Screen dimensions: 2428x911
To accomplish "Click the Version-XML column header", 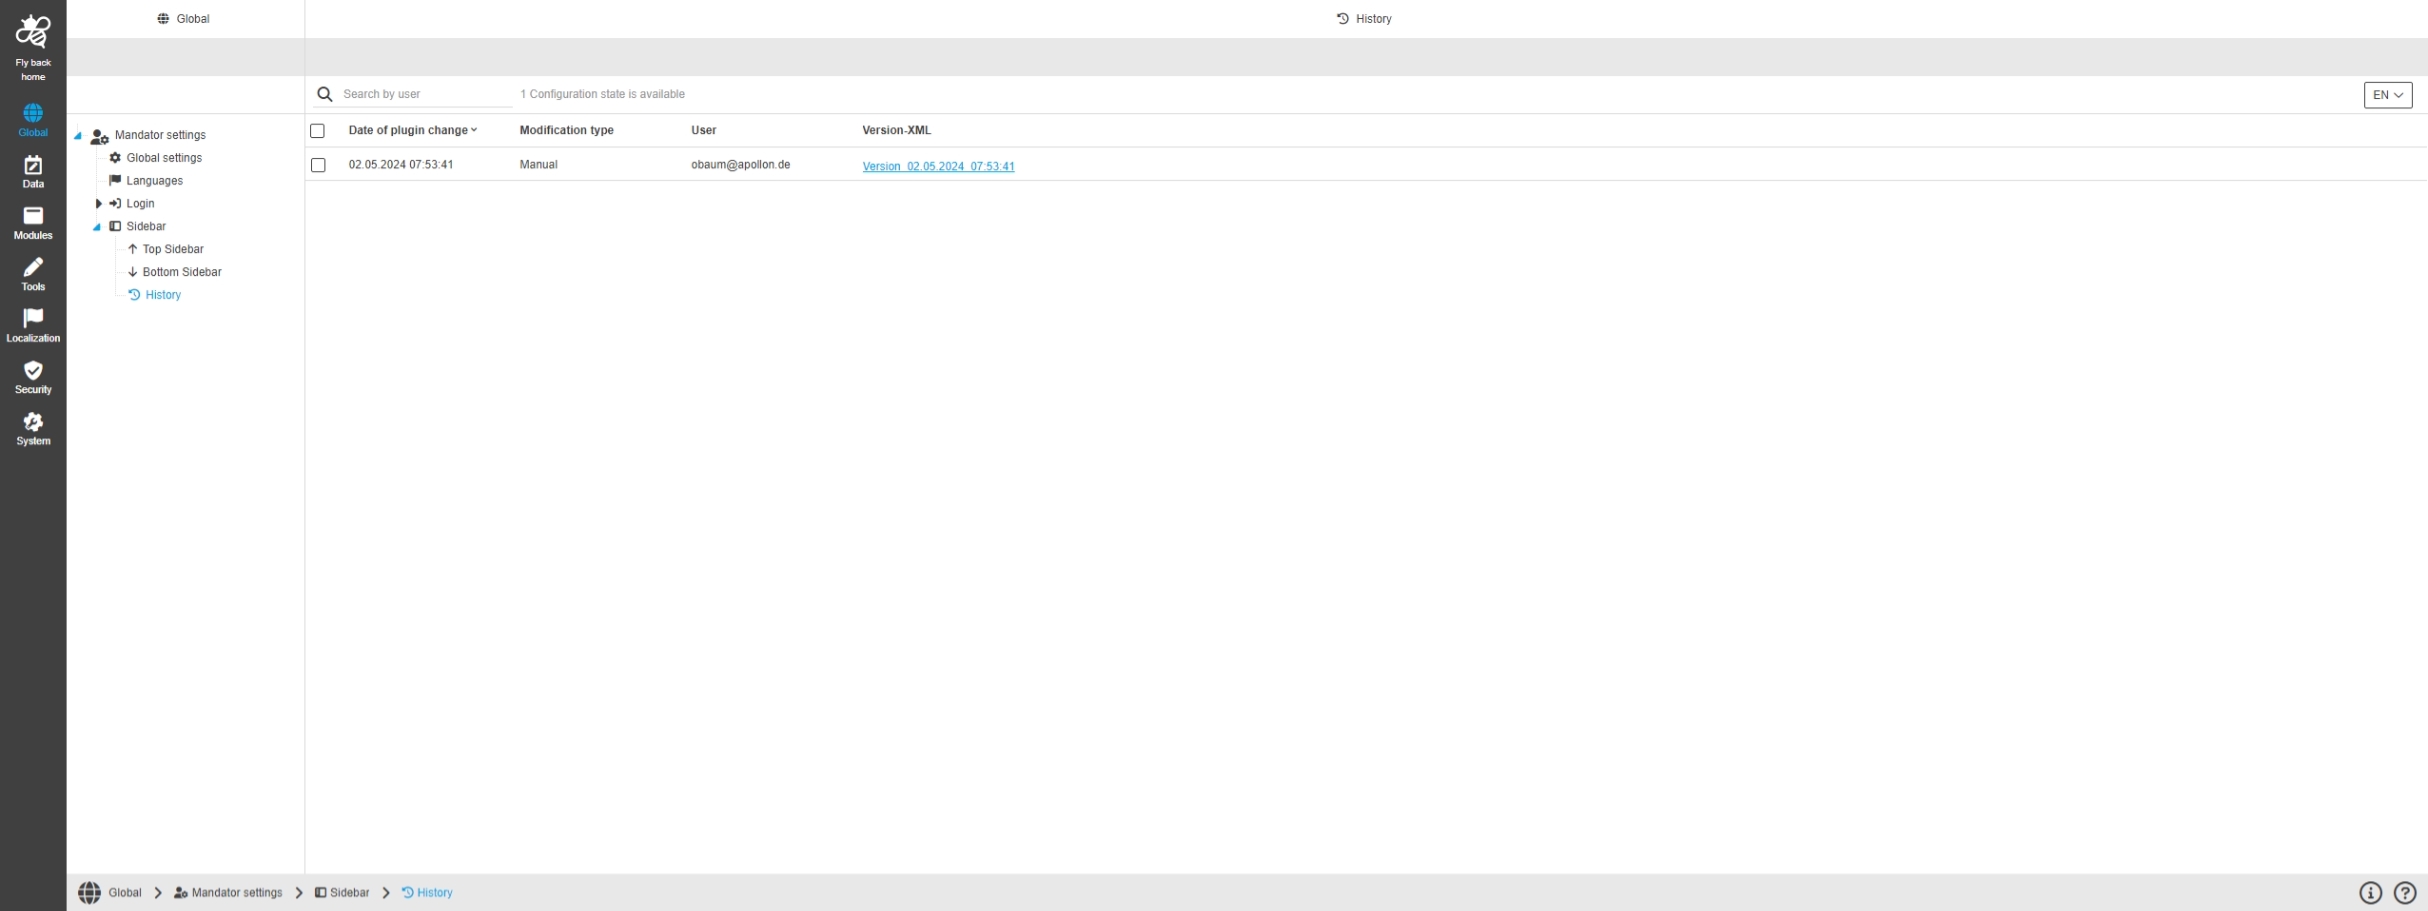I will click(x=897, y=130).
